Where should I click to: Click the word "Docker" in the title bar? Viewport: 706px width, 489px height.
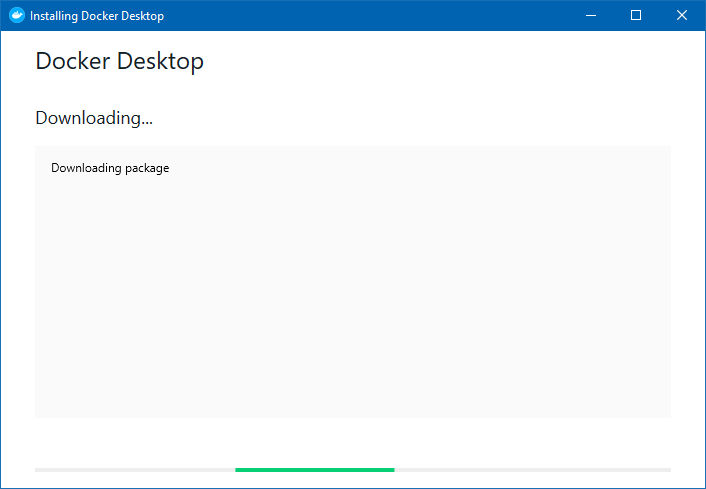tap(99, 16)
